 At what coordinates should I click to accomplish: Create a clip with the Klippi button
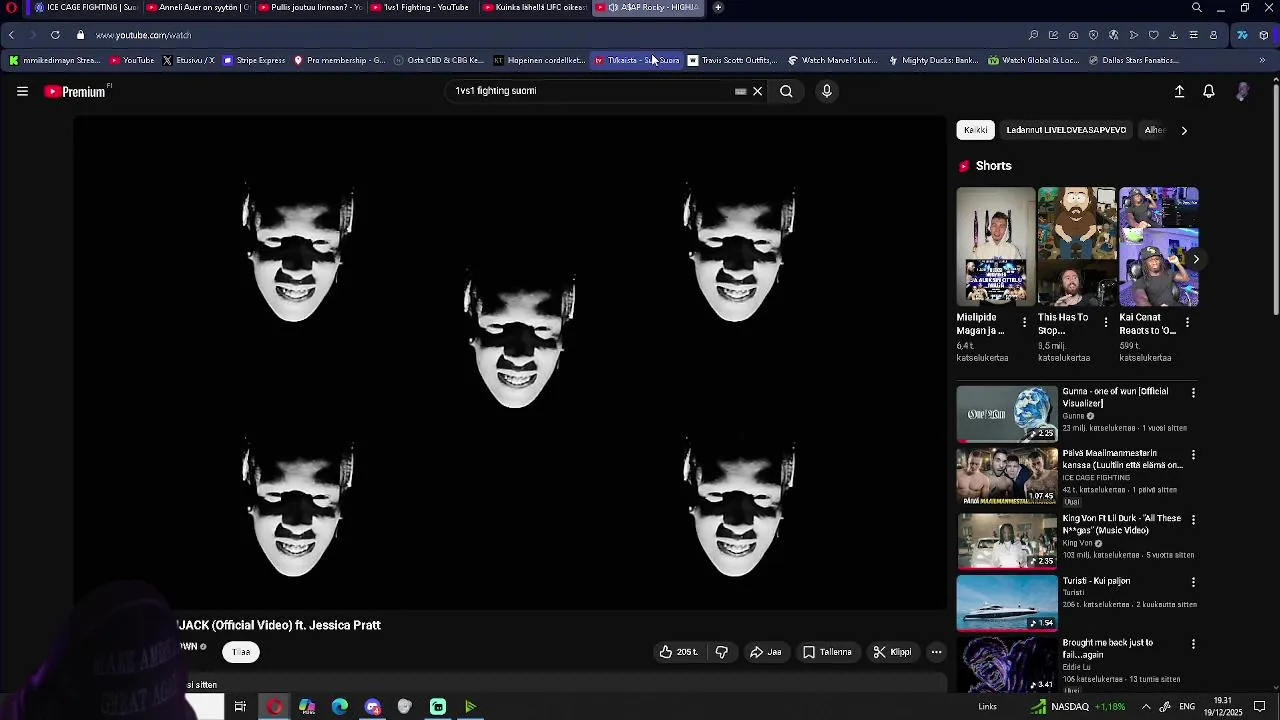click(x=892, y=652)
